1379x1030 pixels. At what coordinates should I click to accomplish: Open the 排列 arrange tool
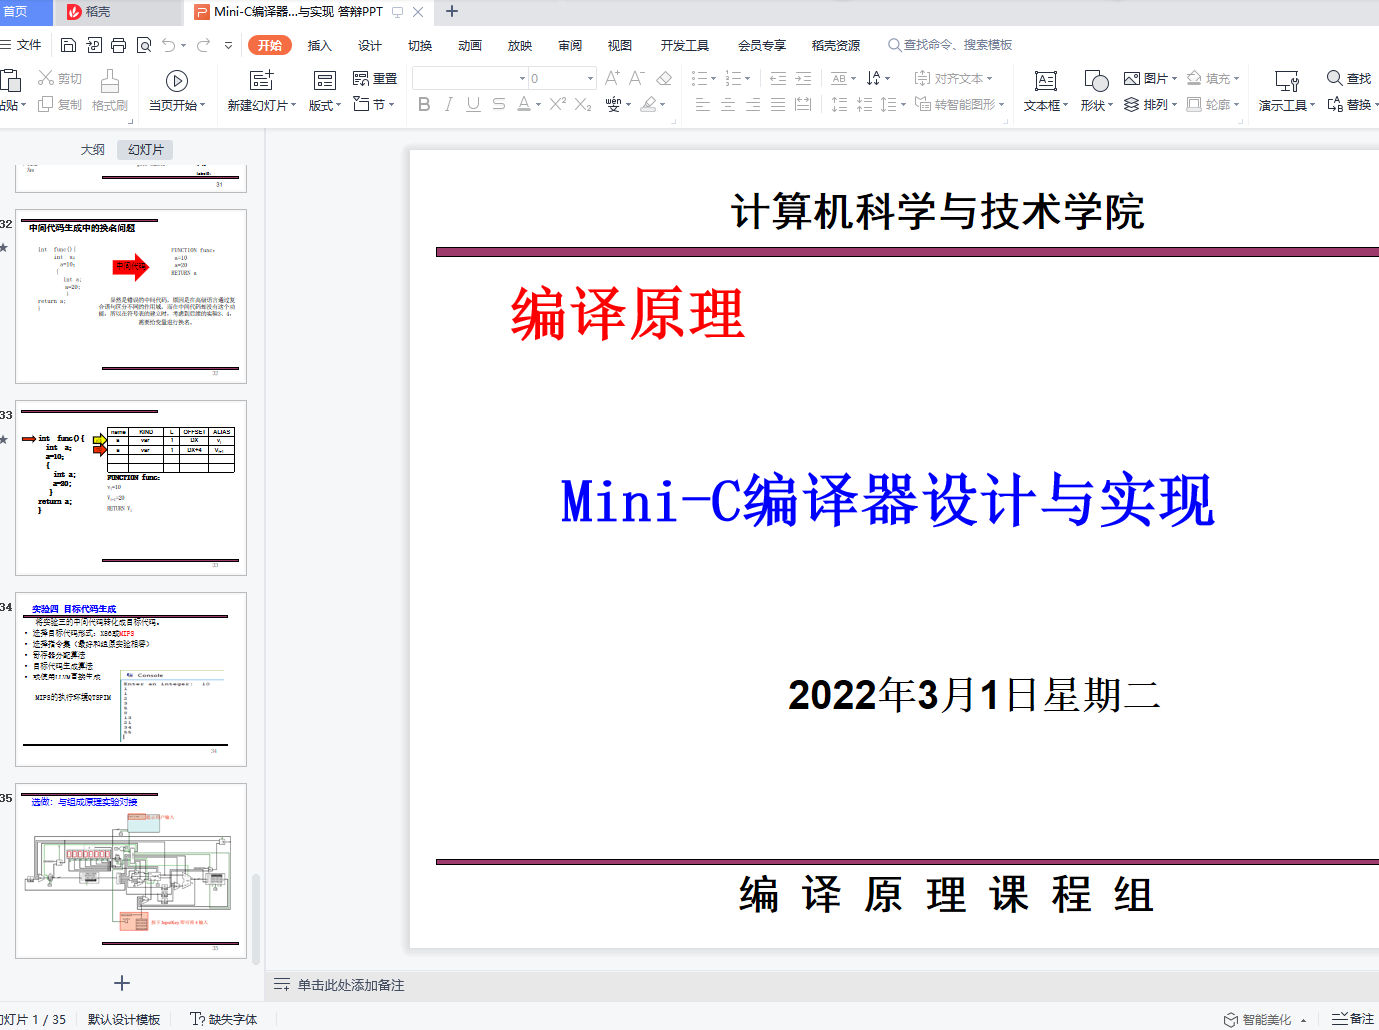1149,104
